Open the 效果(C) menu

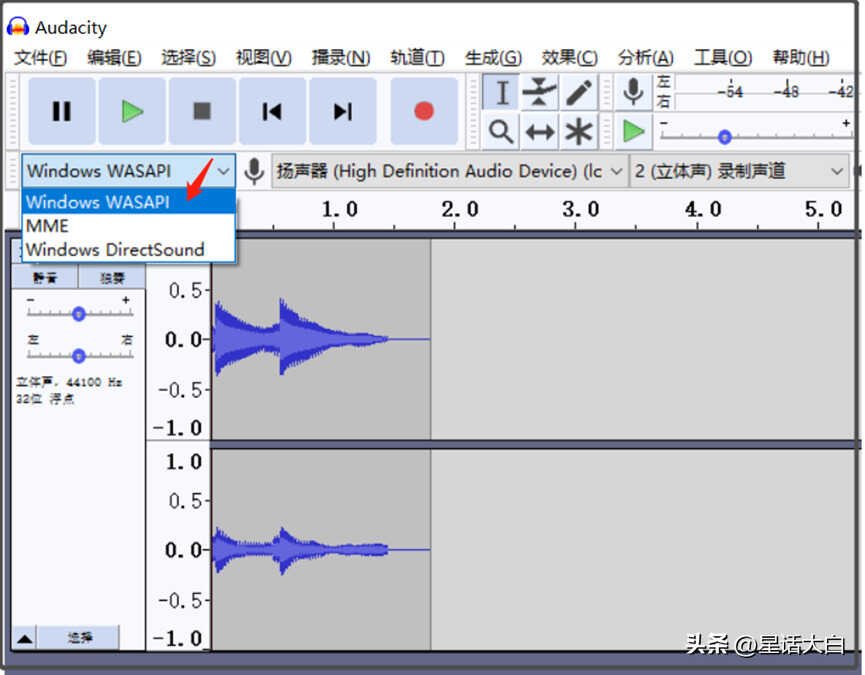(569, 57)
